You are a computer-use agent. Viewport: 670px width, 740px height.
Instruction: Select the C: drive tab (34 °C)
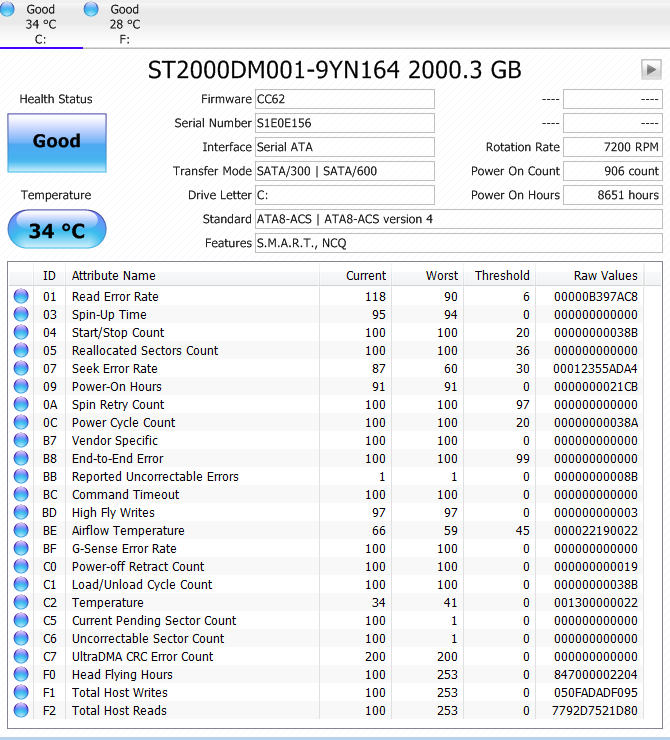[41, 24]
